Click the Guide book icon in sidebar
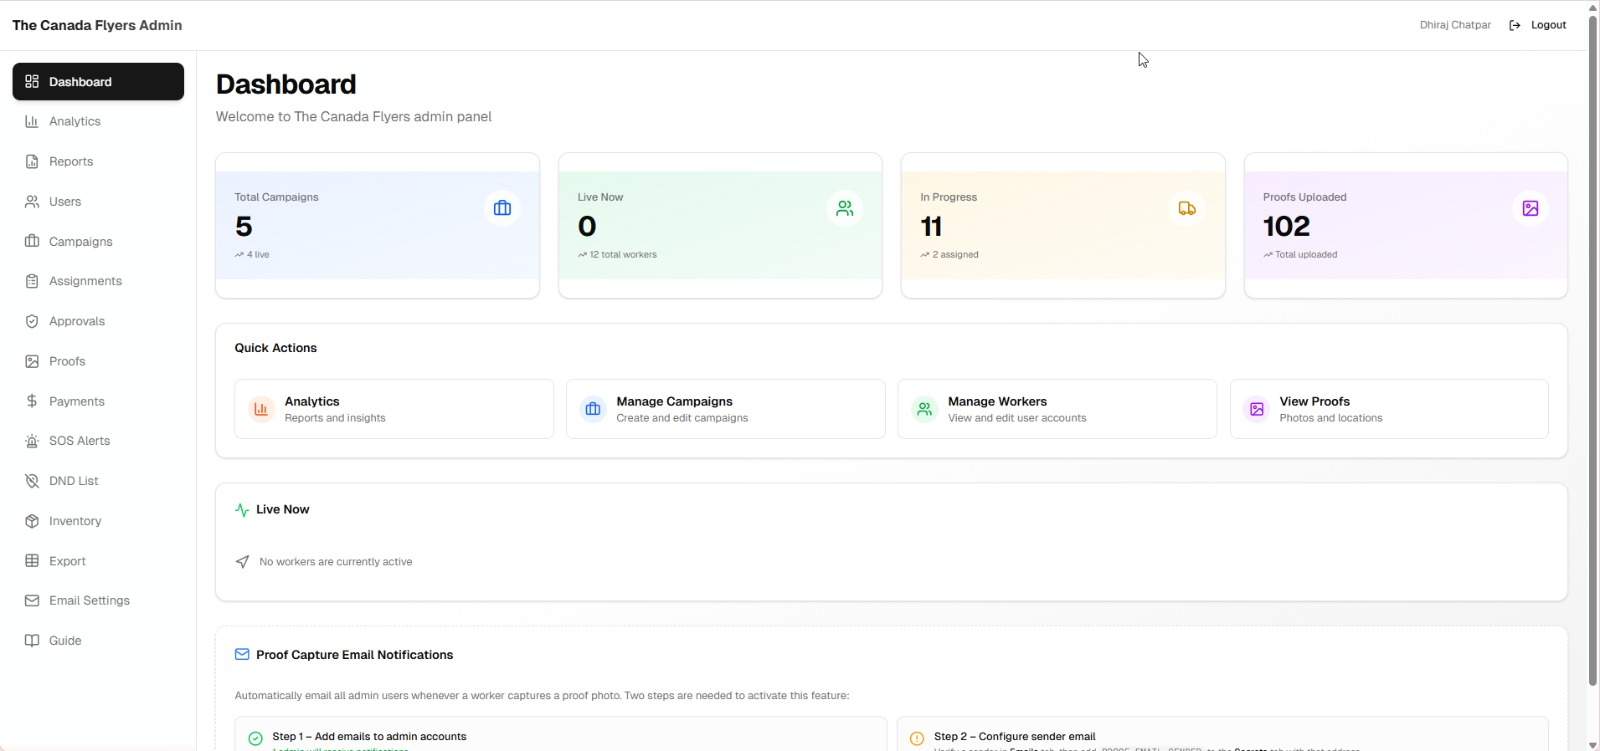The image size is (1600, 751). (x=32, y=641)
